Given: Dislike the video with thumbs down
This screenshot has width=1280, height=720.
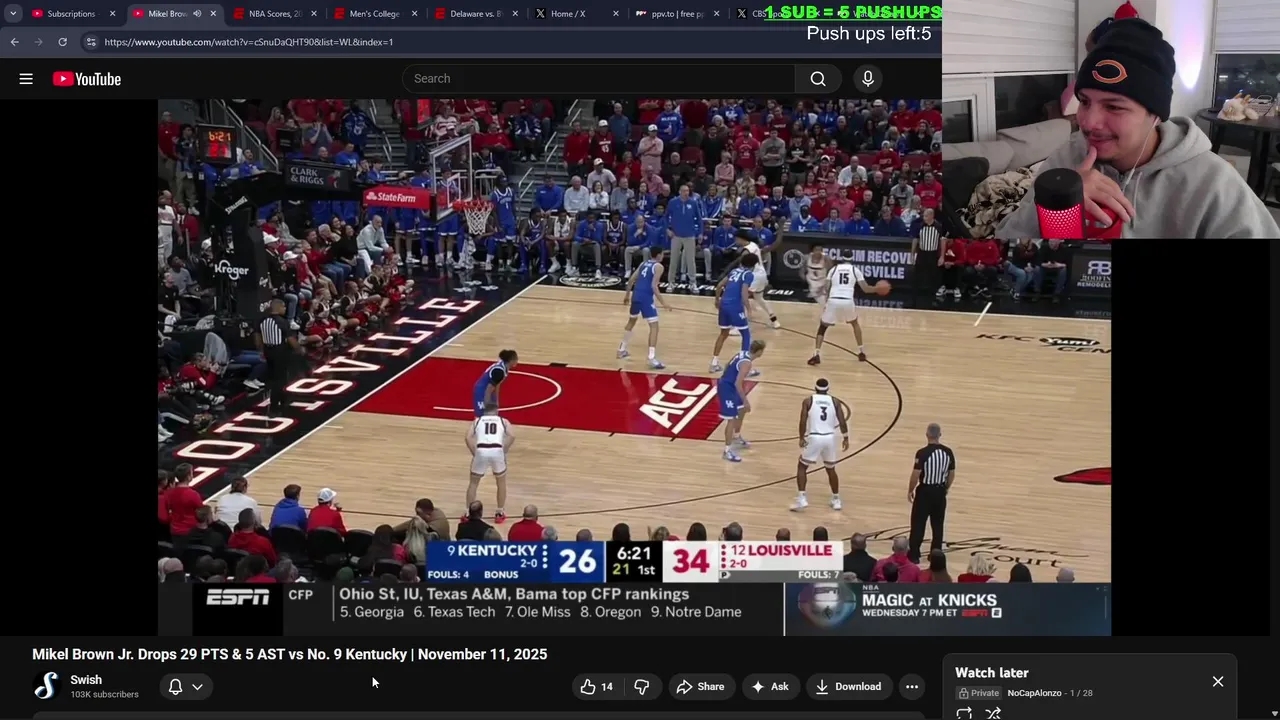Looking at the screenshot, I should 642,687.
